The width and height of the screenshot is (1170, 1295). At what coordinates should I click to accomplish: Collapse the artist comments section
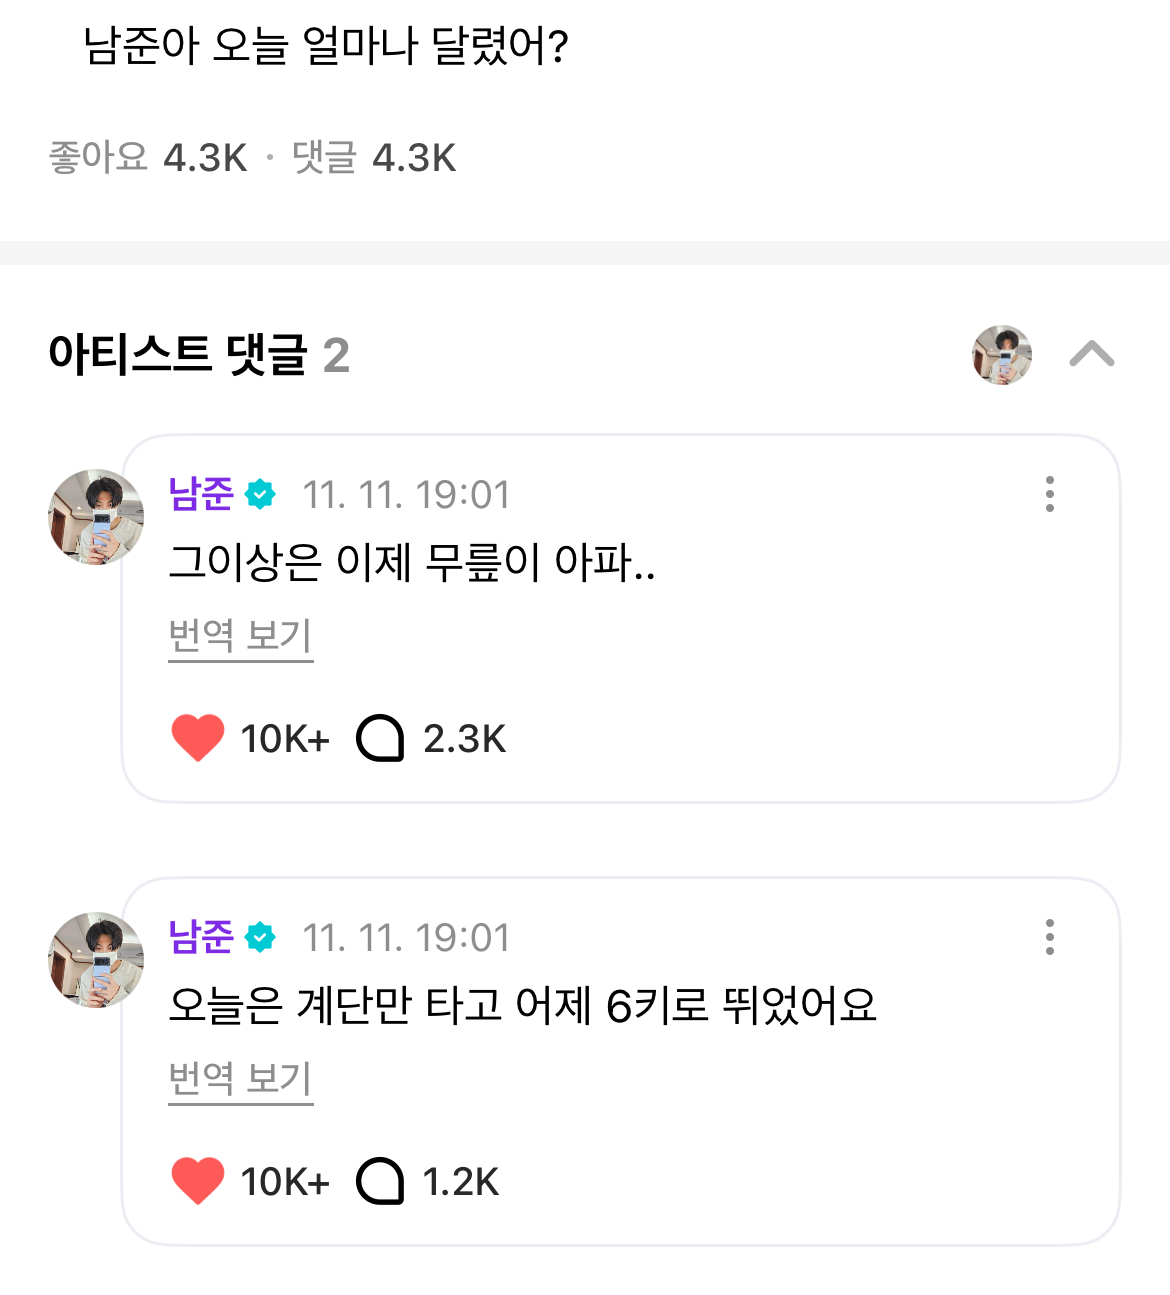[x=1091, y=354]
